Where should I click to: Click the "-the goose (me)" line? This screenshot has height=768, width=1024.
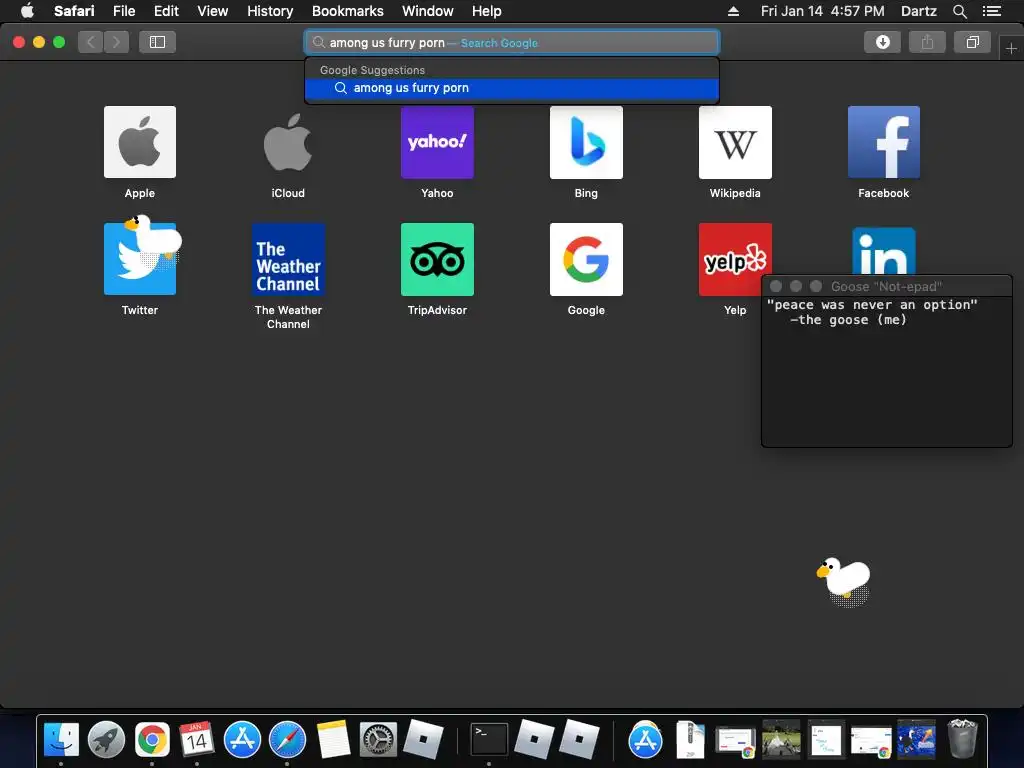pyautogui.click(x=848, y=320)
